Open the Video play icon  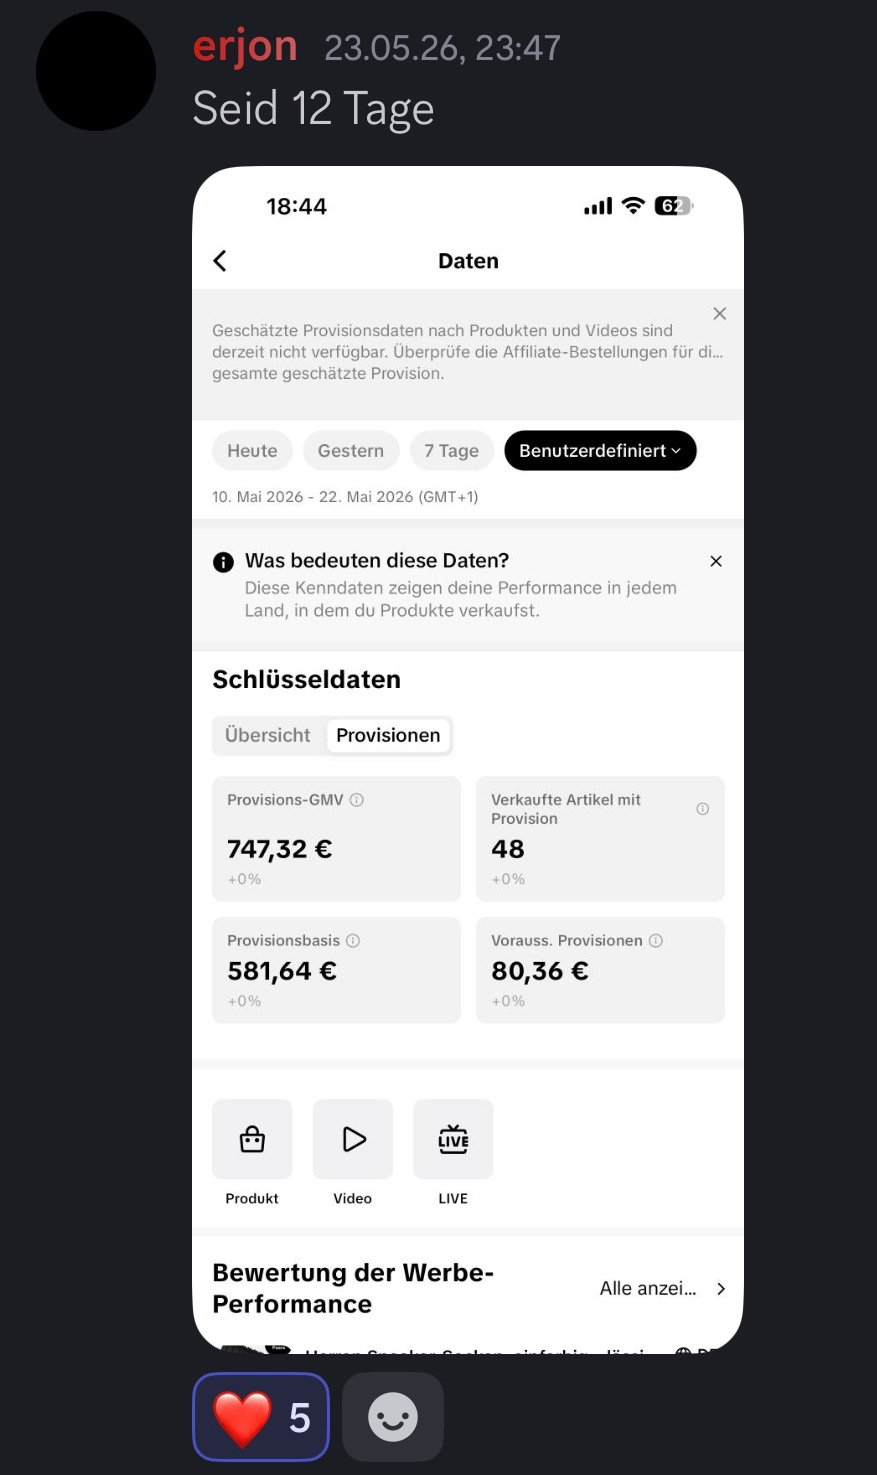pyautogui.click(x=353, y=1139)
